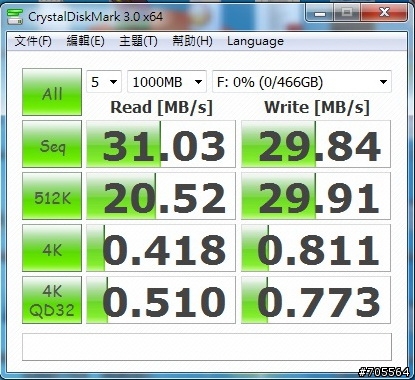415x380 pixels.
Task: Click the CrystalDiskMark app icon in title bar
Action: (x=15, y=16)
